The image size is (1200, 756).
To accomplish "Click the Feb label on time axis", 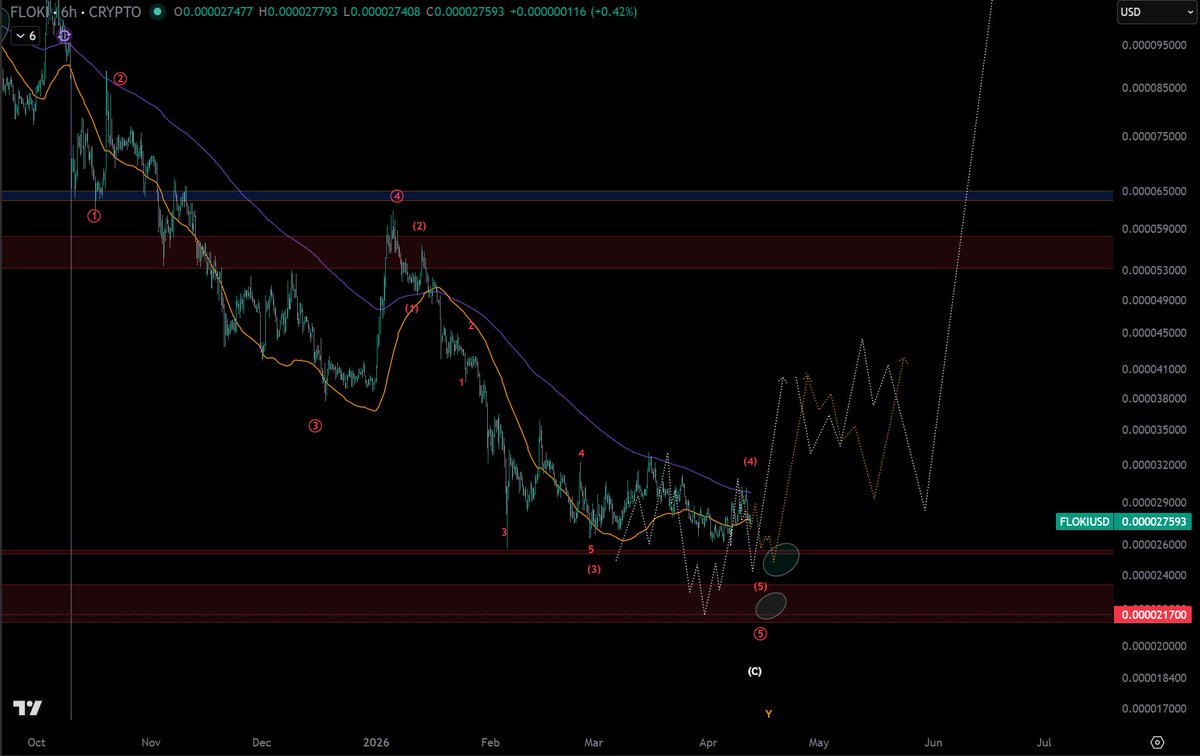I will pos(490,743).
